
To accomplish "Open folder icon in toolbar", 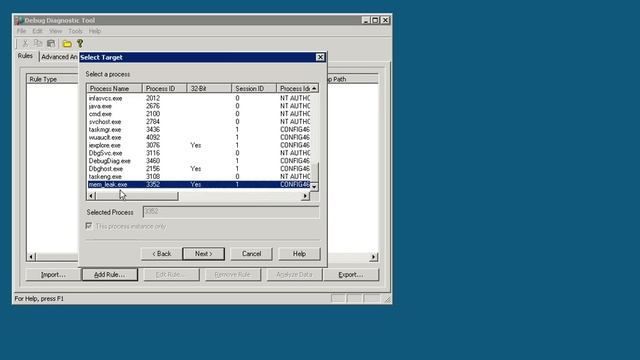I will tap(67, 43).
